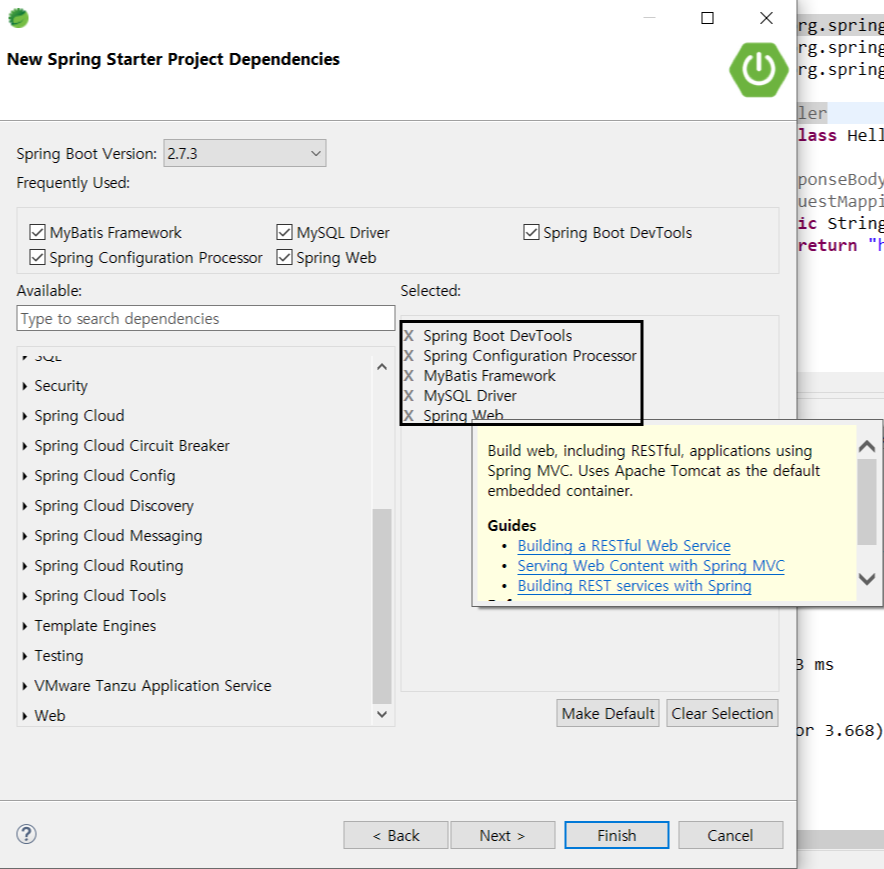
Task: Open Serving Web Content with Spring MVC link
Action: coord(651,566)
